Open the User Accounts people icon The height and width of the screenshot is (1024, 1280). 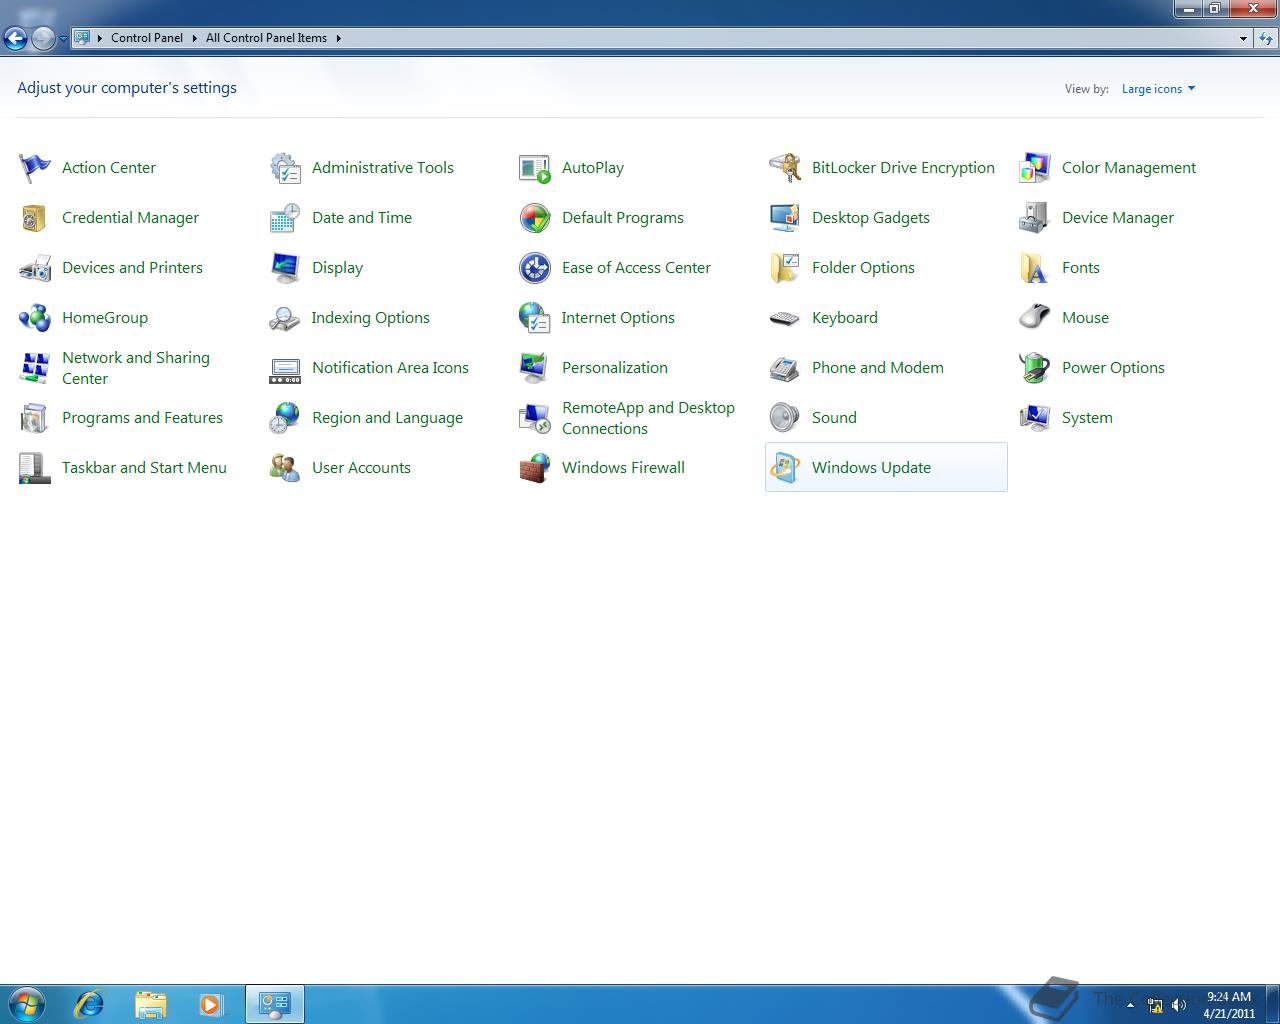tap(285, 468)
